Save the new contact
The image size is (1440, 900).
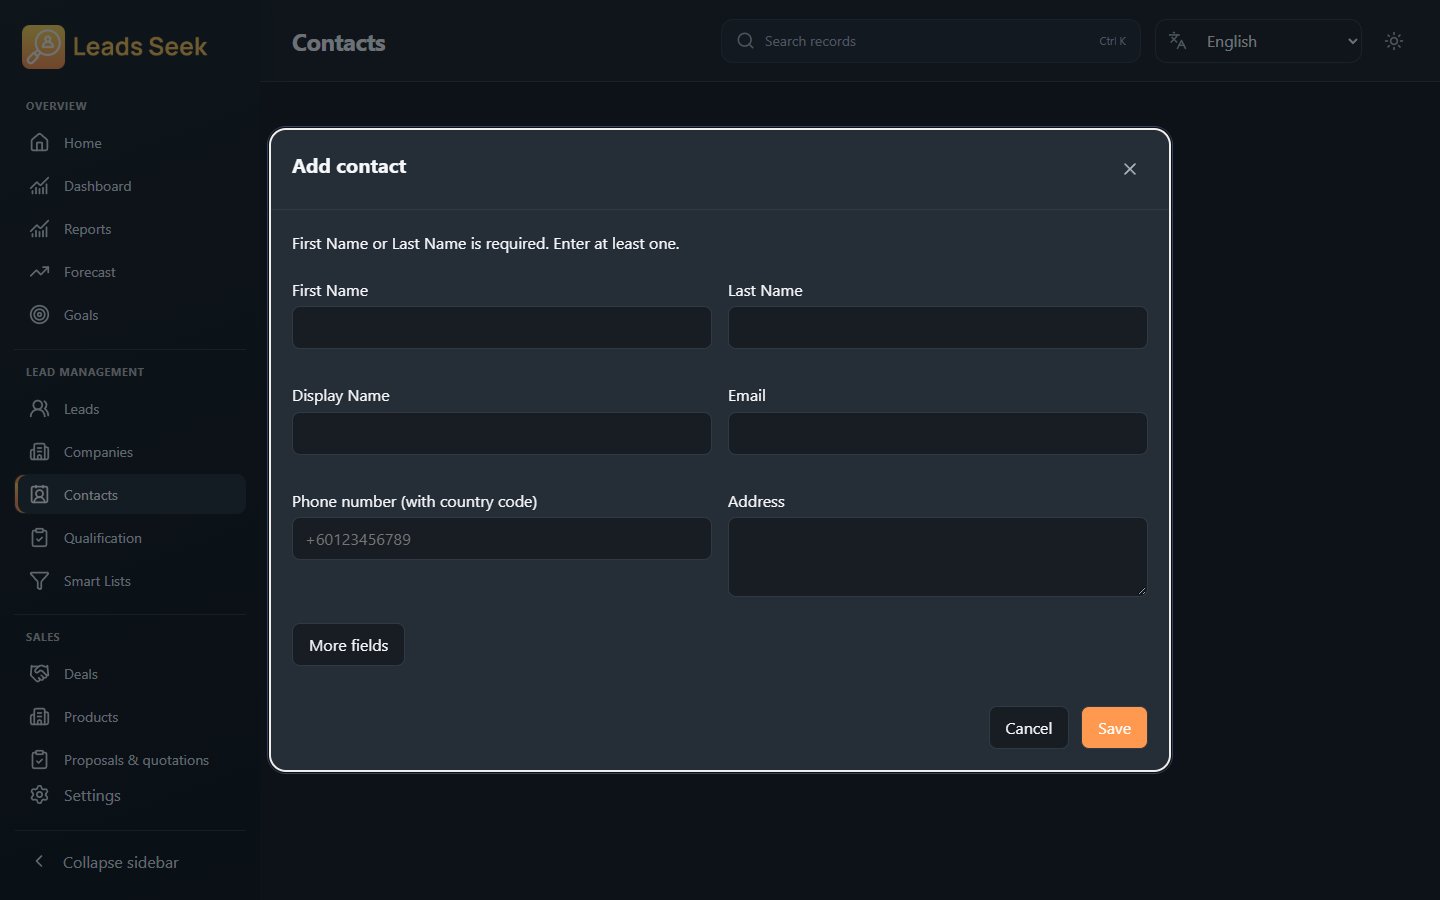[x=1114, y=728]
